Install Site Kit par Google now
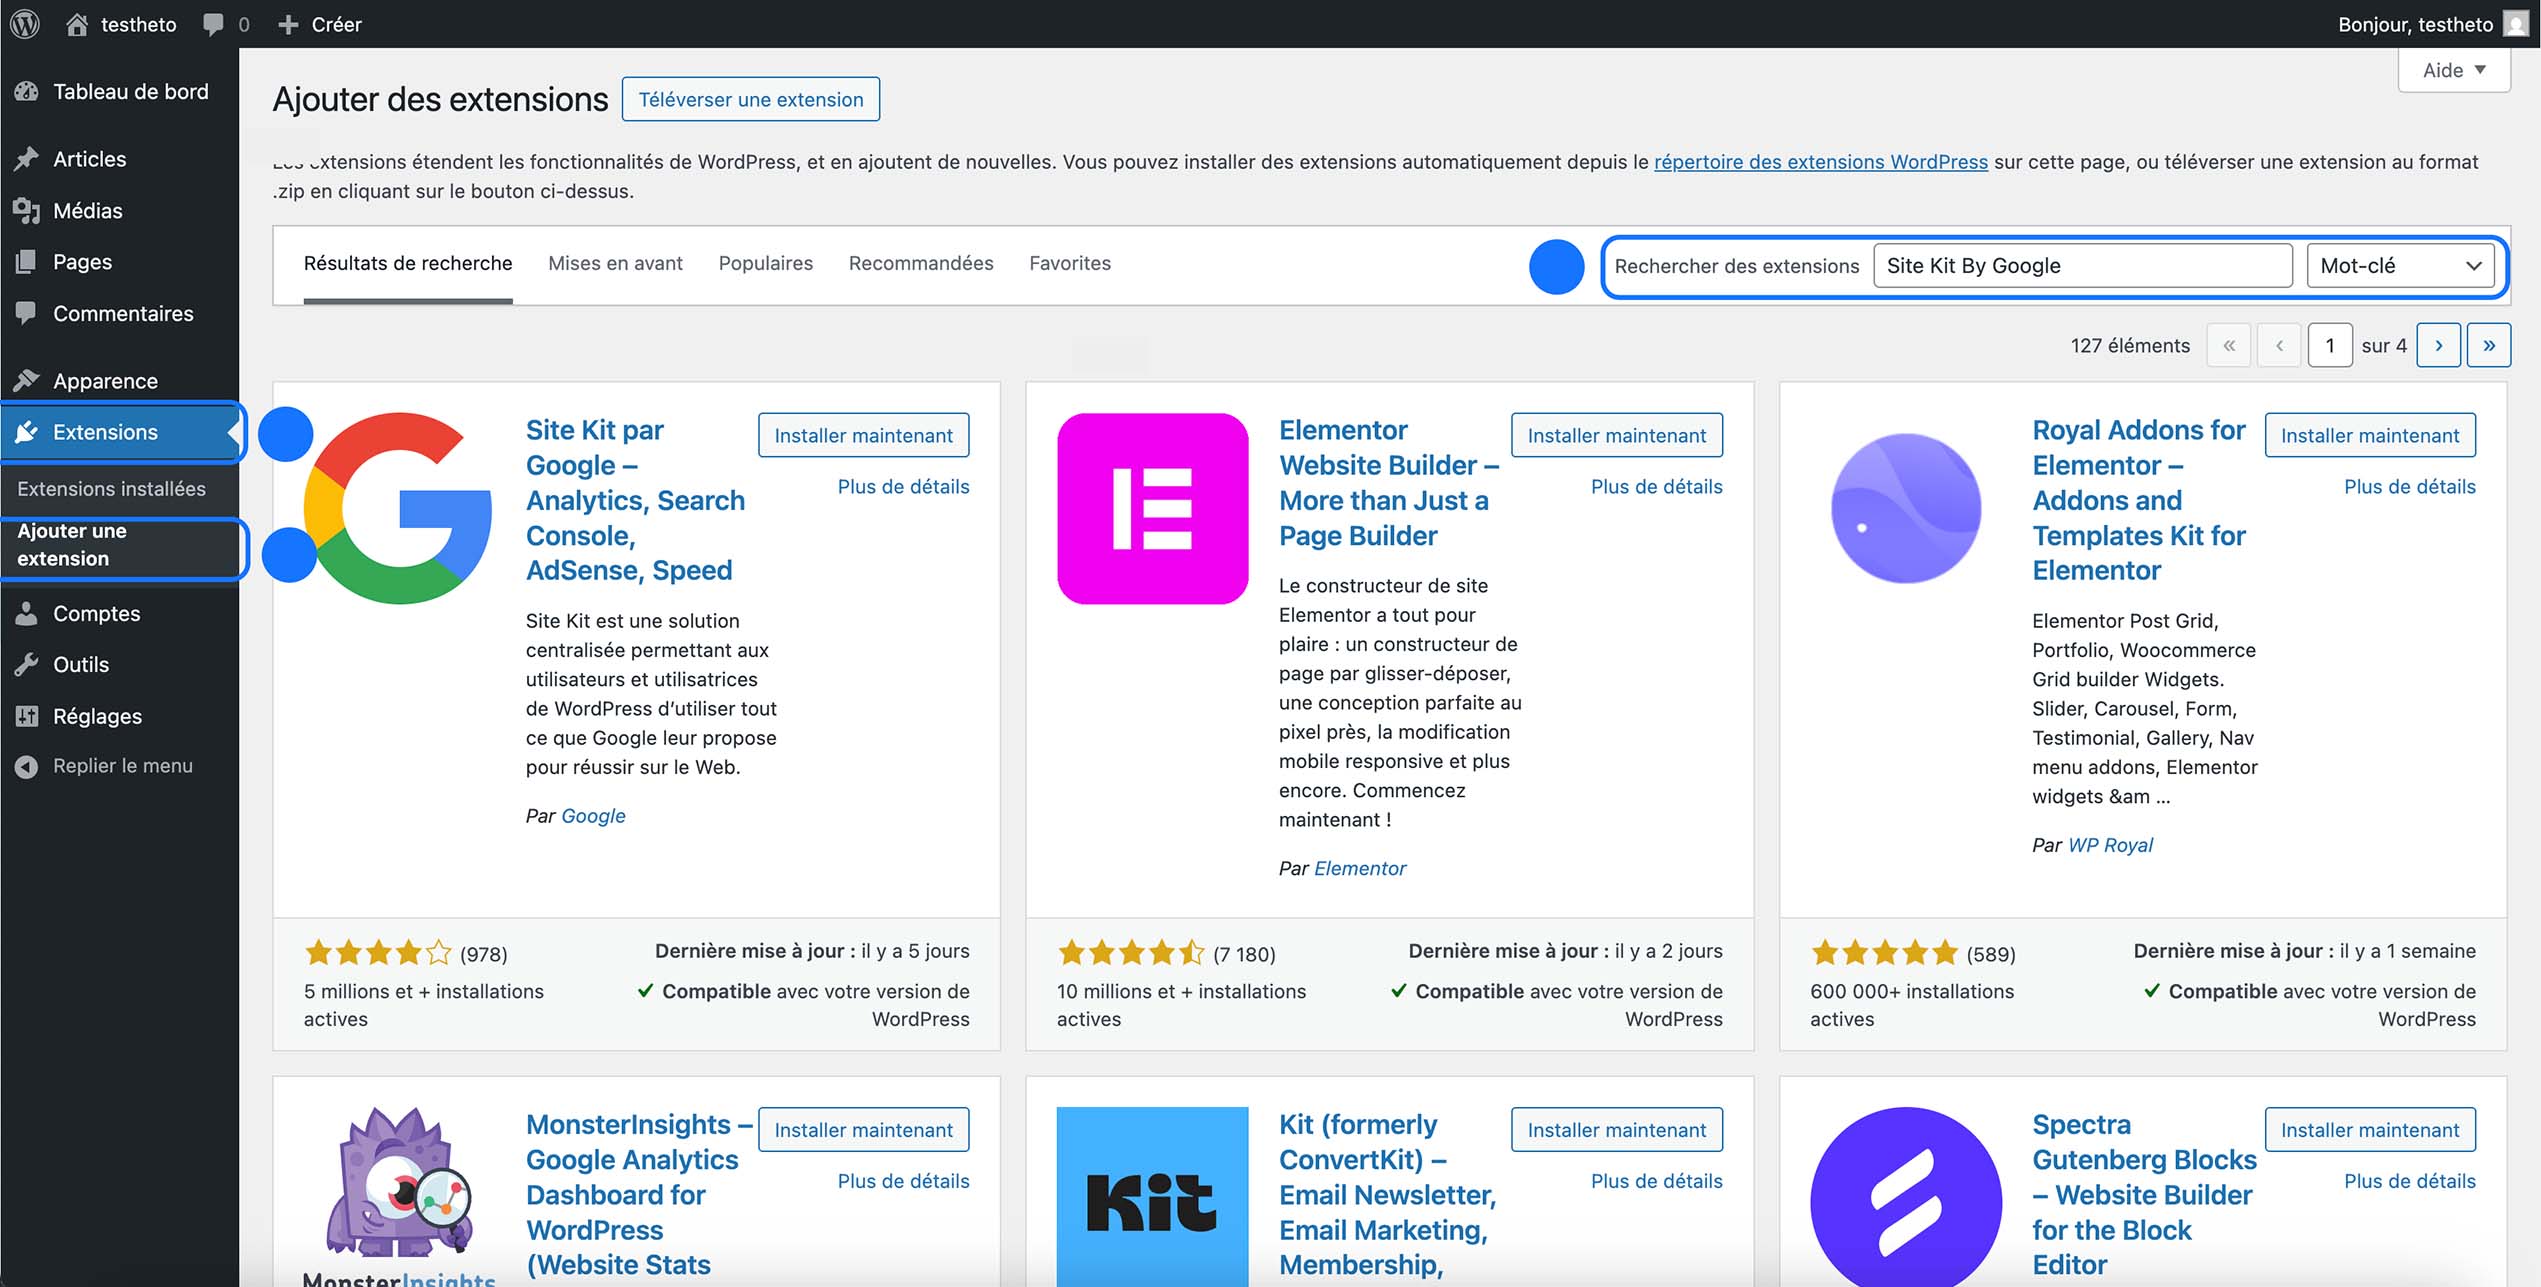Screen dimensions: 2541x1287 [863, 435]
